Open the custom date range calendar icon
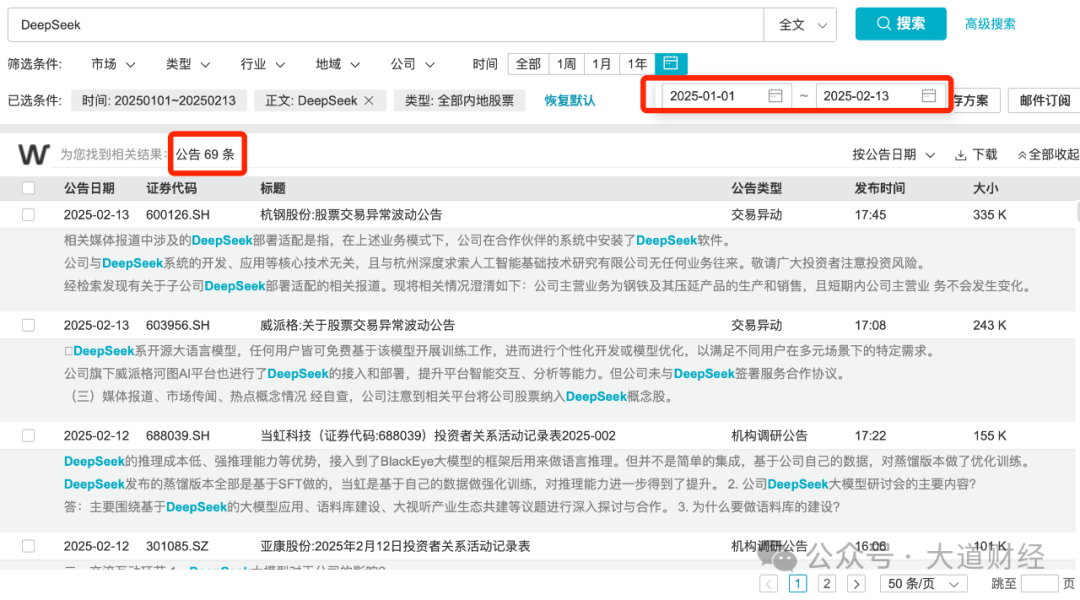Screen dimensions: 1080x600 coord(670,62)
